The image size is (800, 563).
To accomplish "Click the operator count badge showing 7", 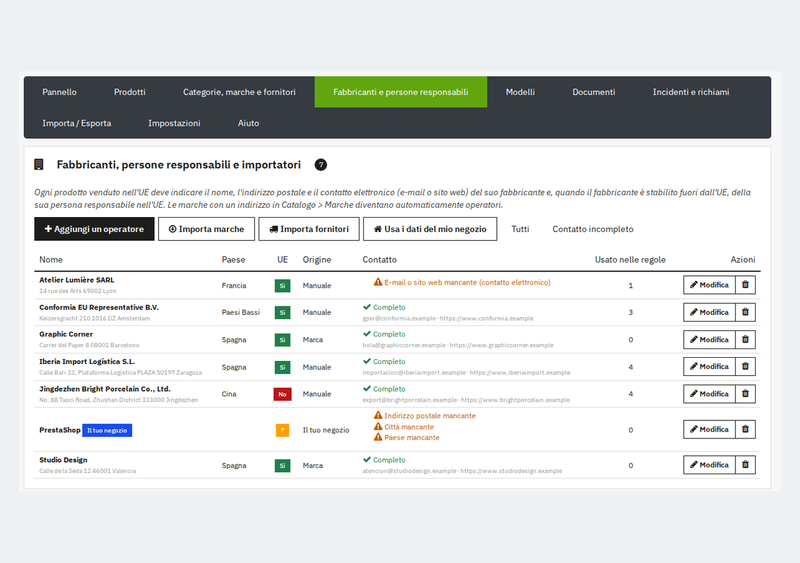I will pyautogui.click(x=320, y=165).
